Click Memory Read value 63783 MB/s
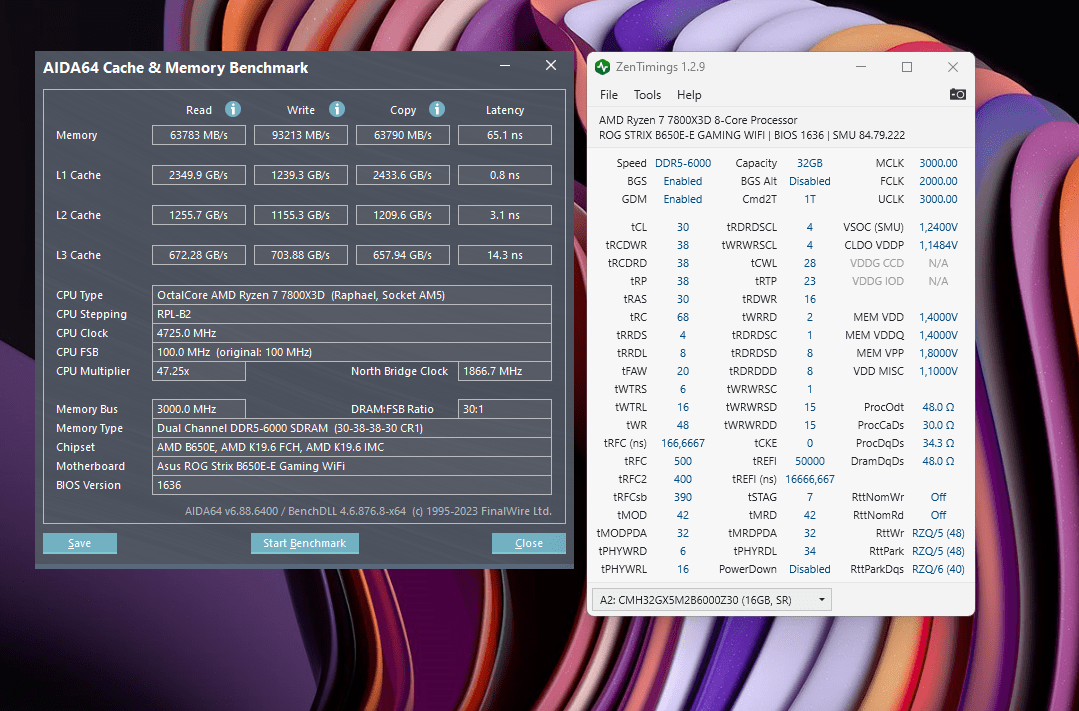Screen dimensions: 1079x711 [199, 135]
